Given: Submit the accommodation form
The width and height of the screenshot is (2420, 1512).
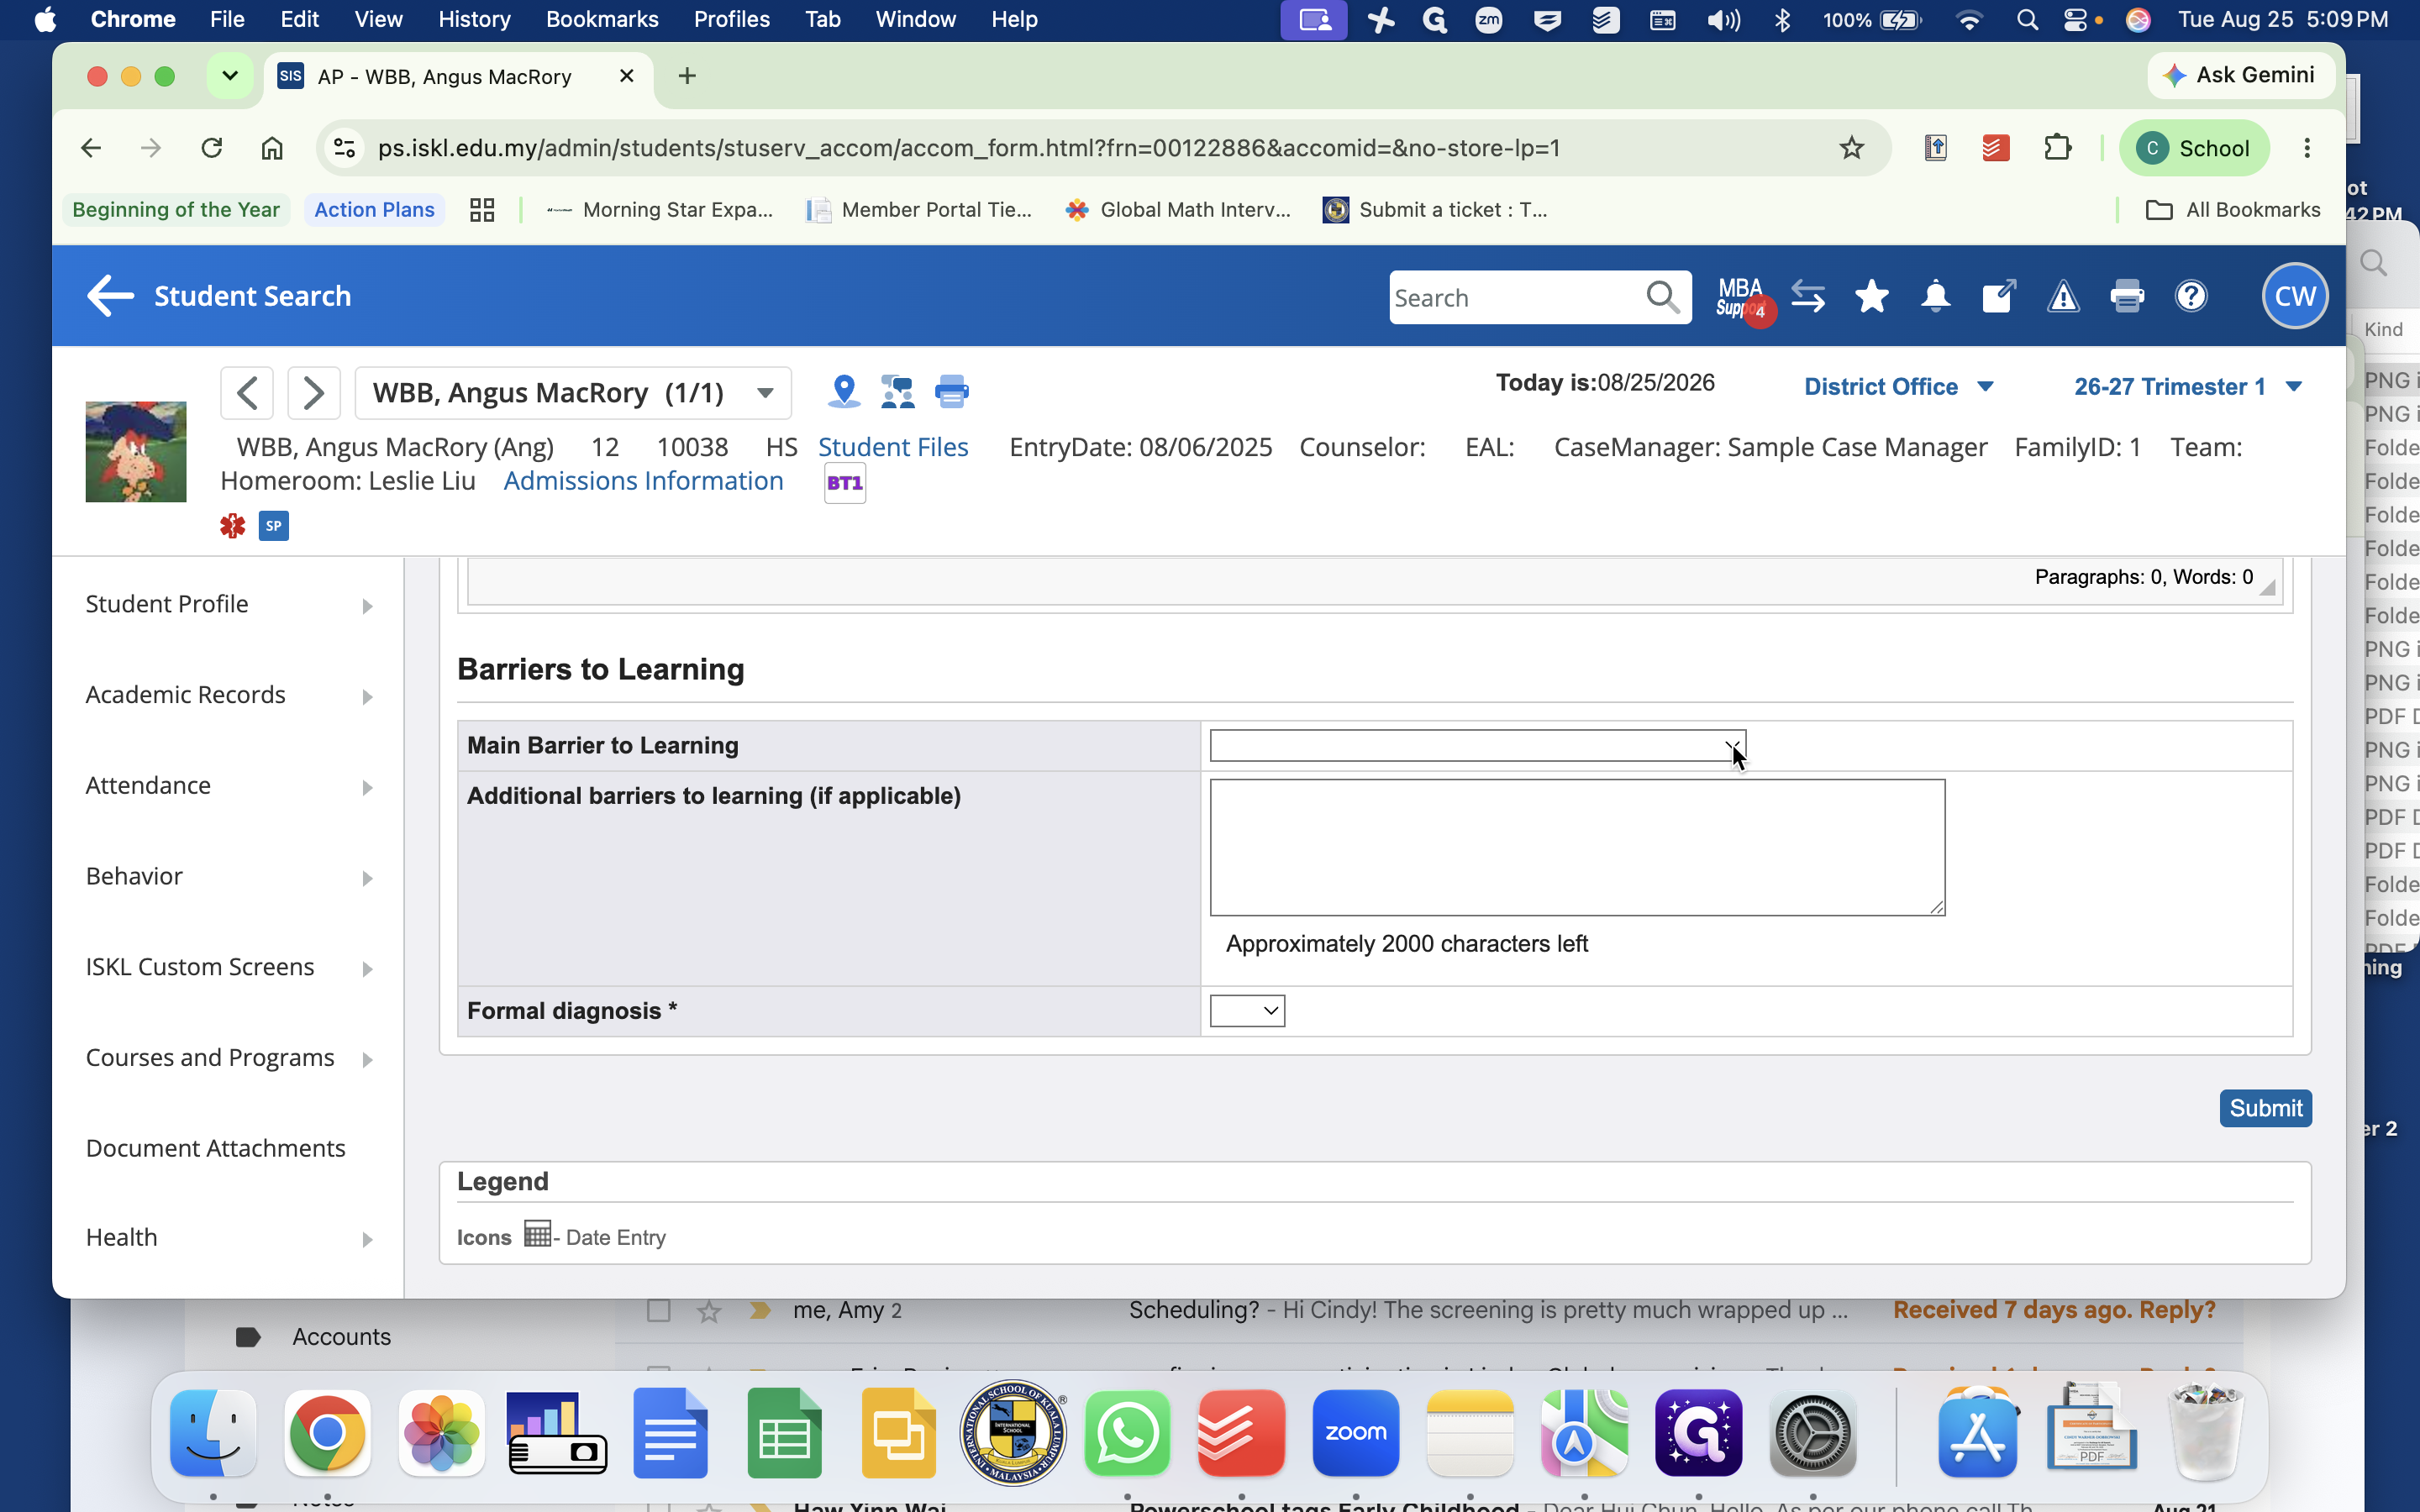Looking at the screenshot, I should click(2265, 1108).
